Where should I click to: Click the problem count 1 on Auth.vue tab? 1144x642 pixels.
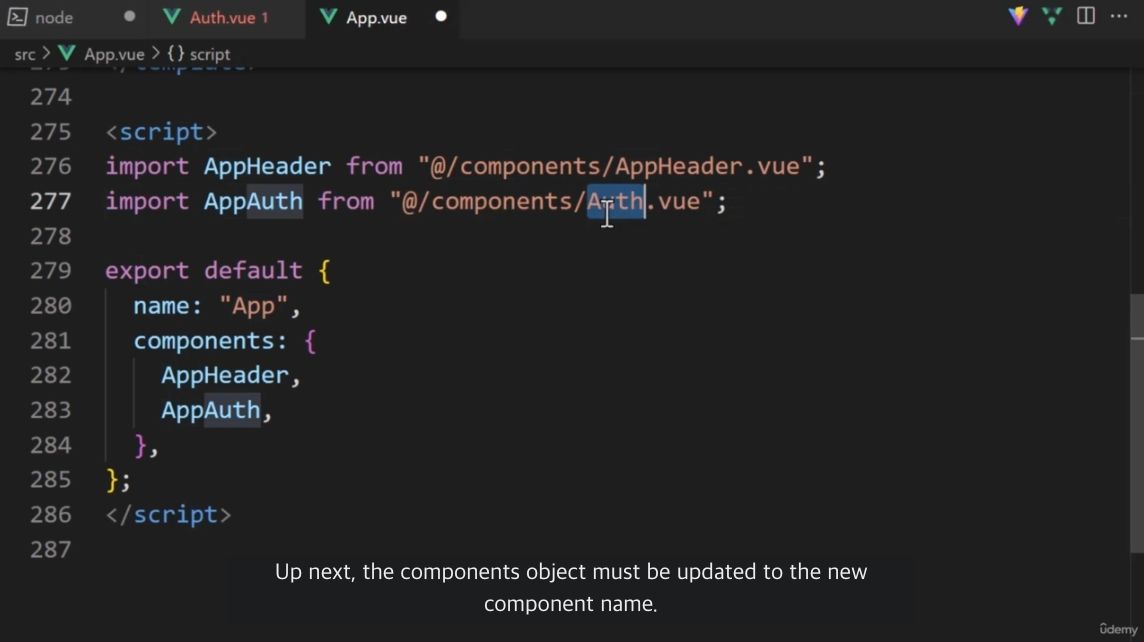(265, 18)
